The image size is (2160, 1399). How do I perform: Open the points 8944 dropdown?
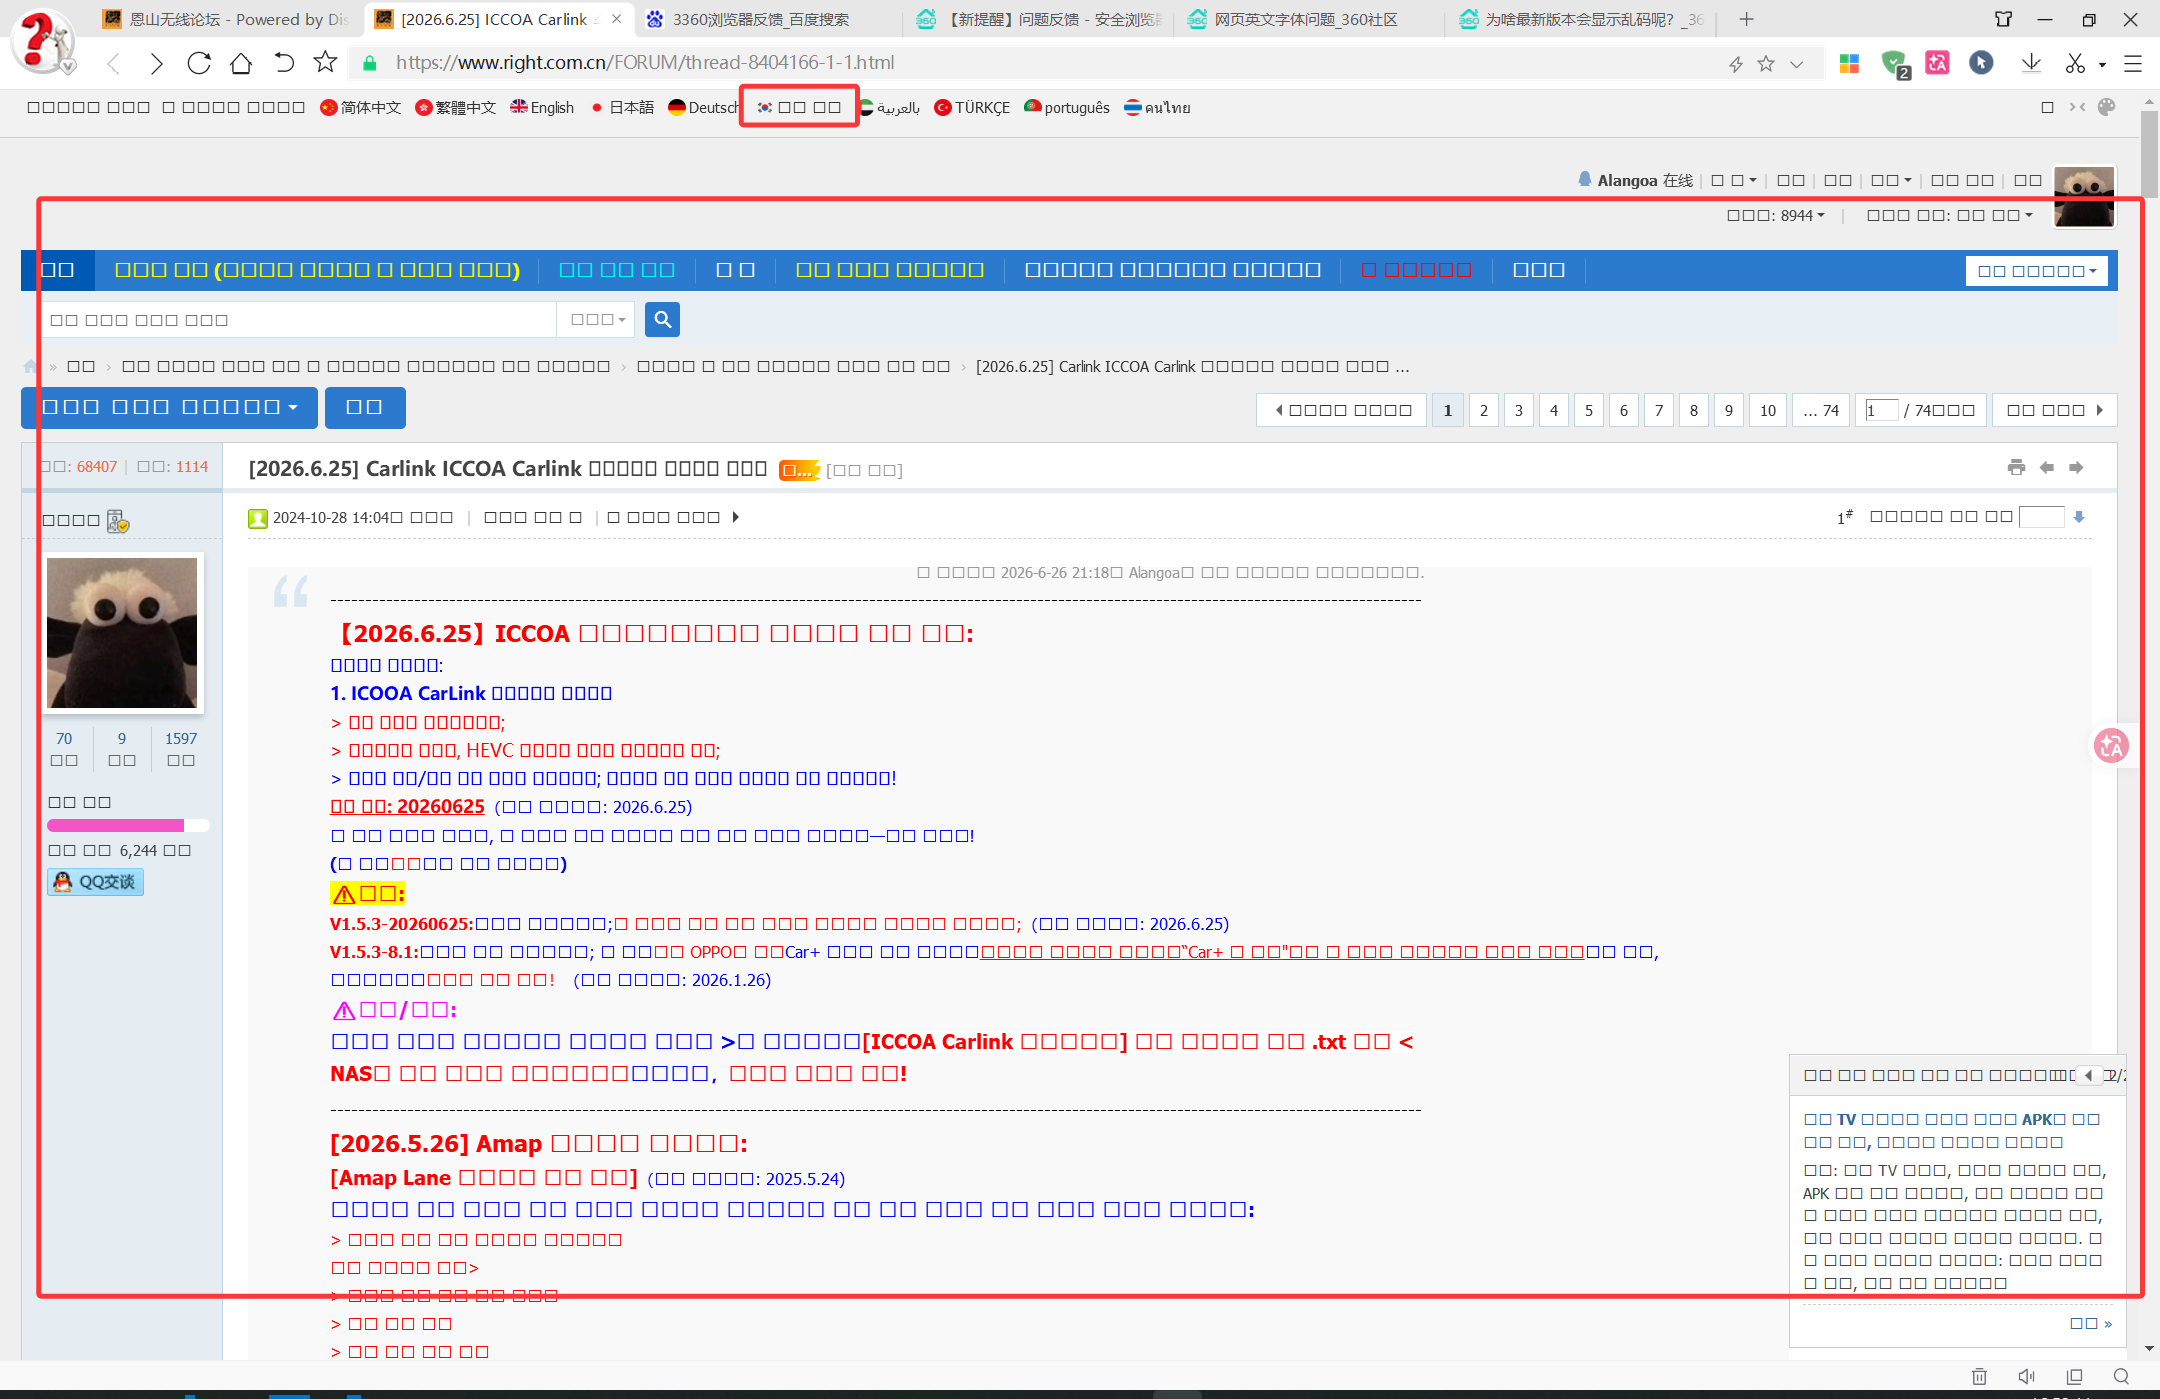click(x=1776, y=215)
